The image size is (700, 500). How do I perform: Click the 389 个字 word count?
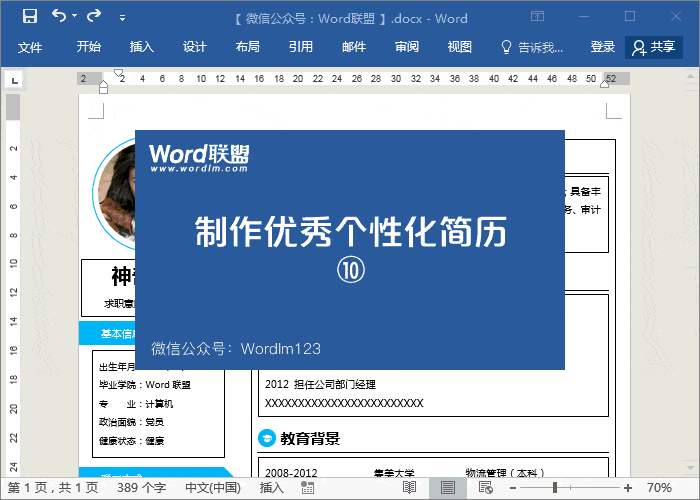click(142, 488)
